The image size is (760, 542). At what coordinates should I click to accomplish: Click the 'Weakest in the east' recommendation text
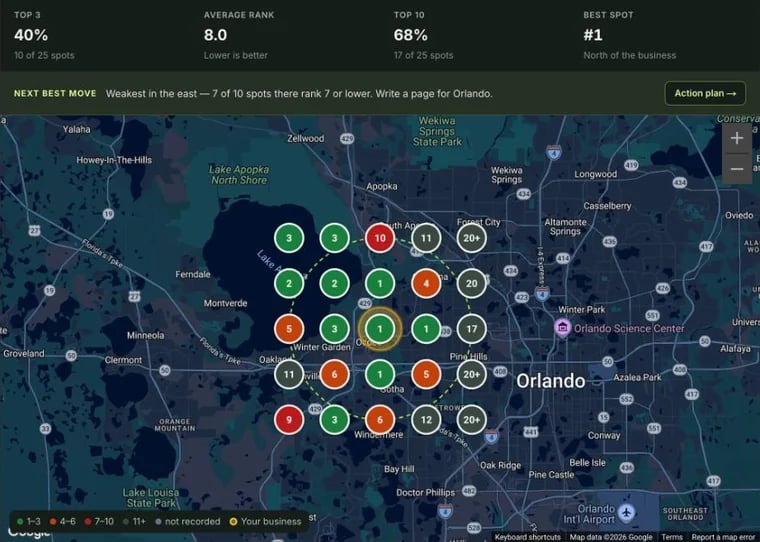pos(299,94)
